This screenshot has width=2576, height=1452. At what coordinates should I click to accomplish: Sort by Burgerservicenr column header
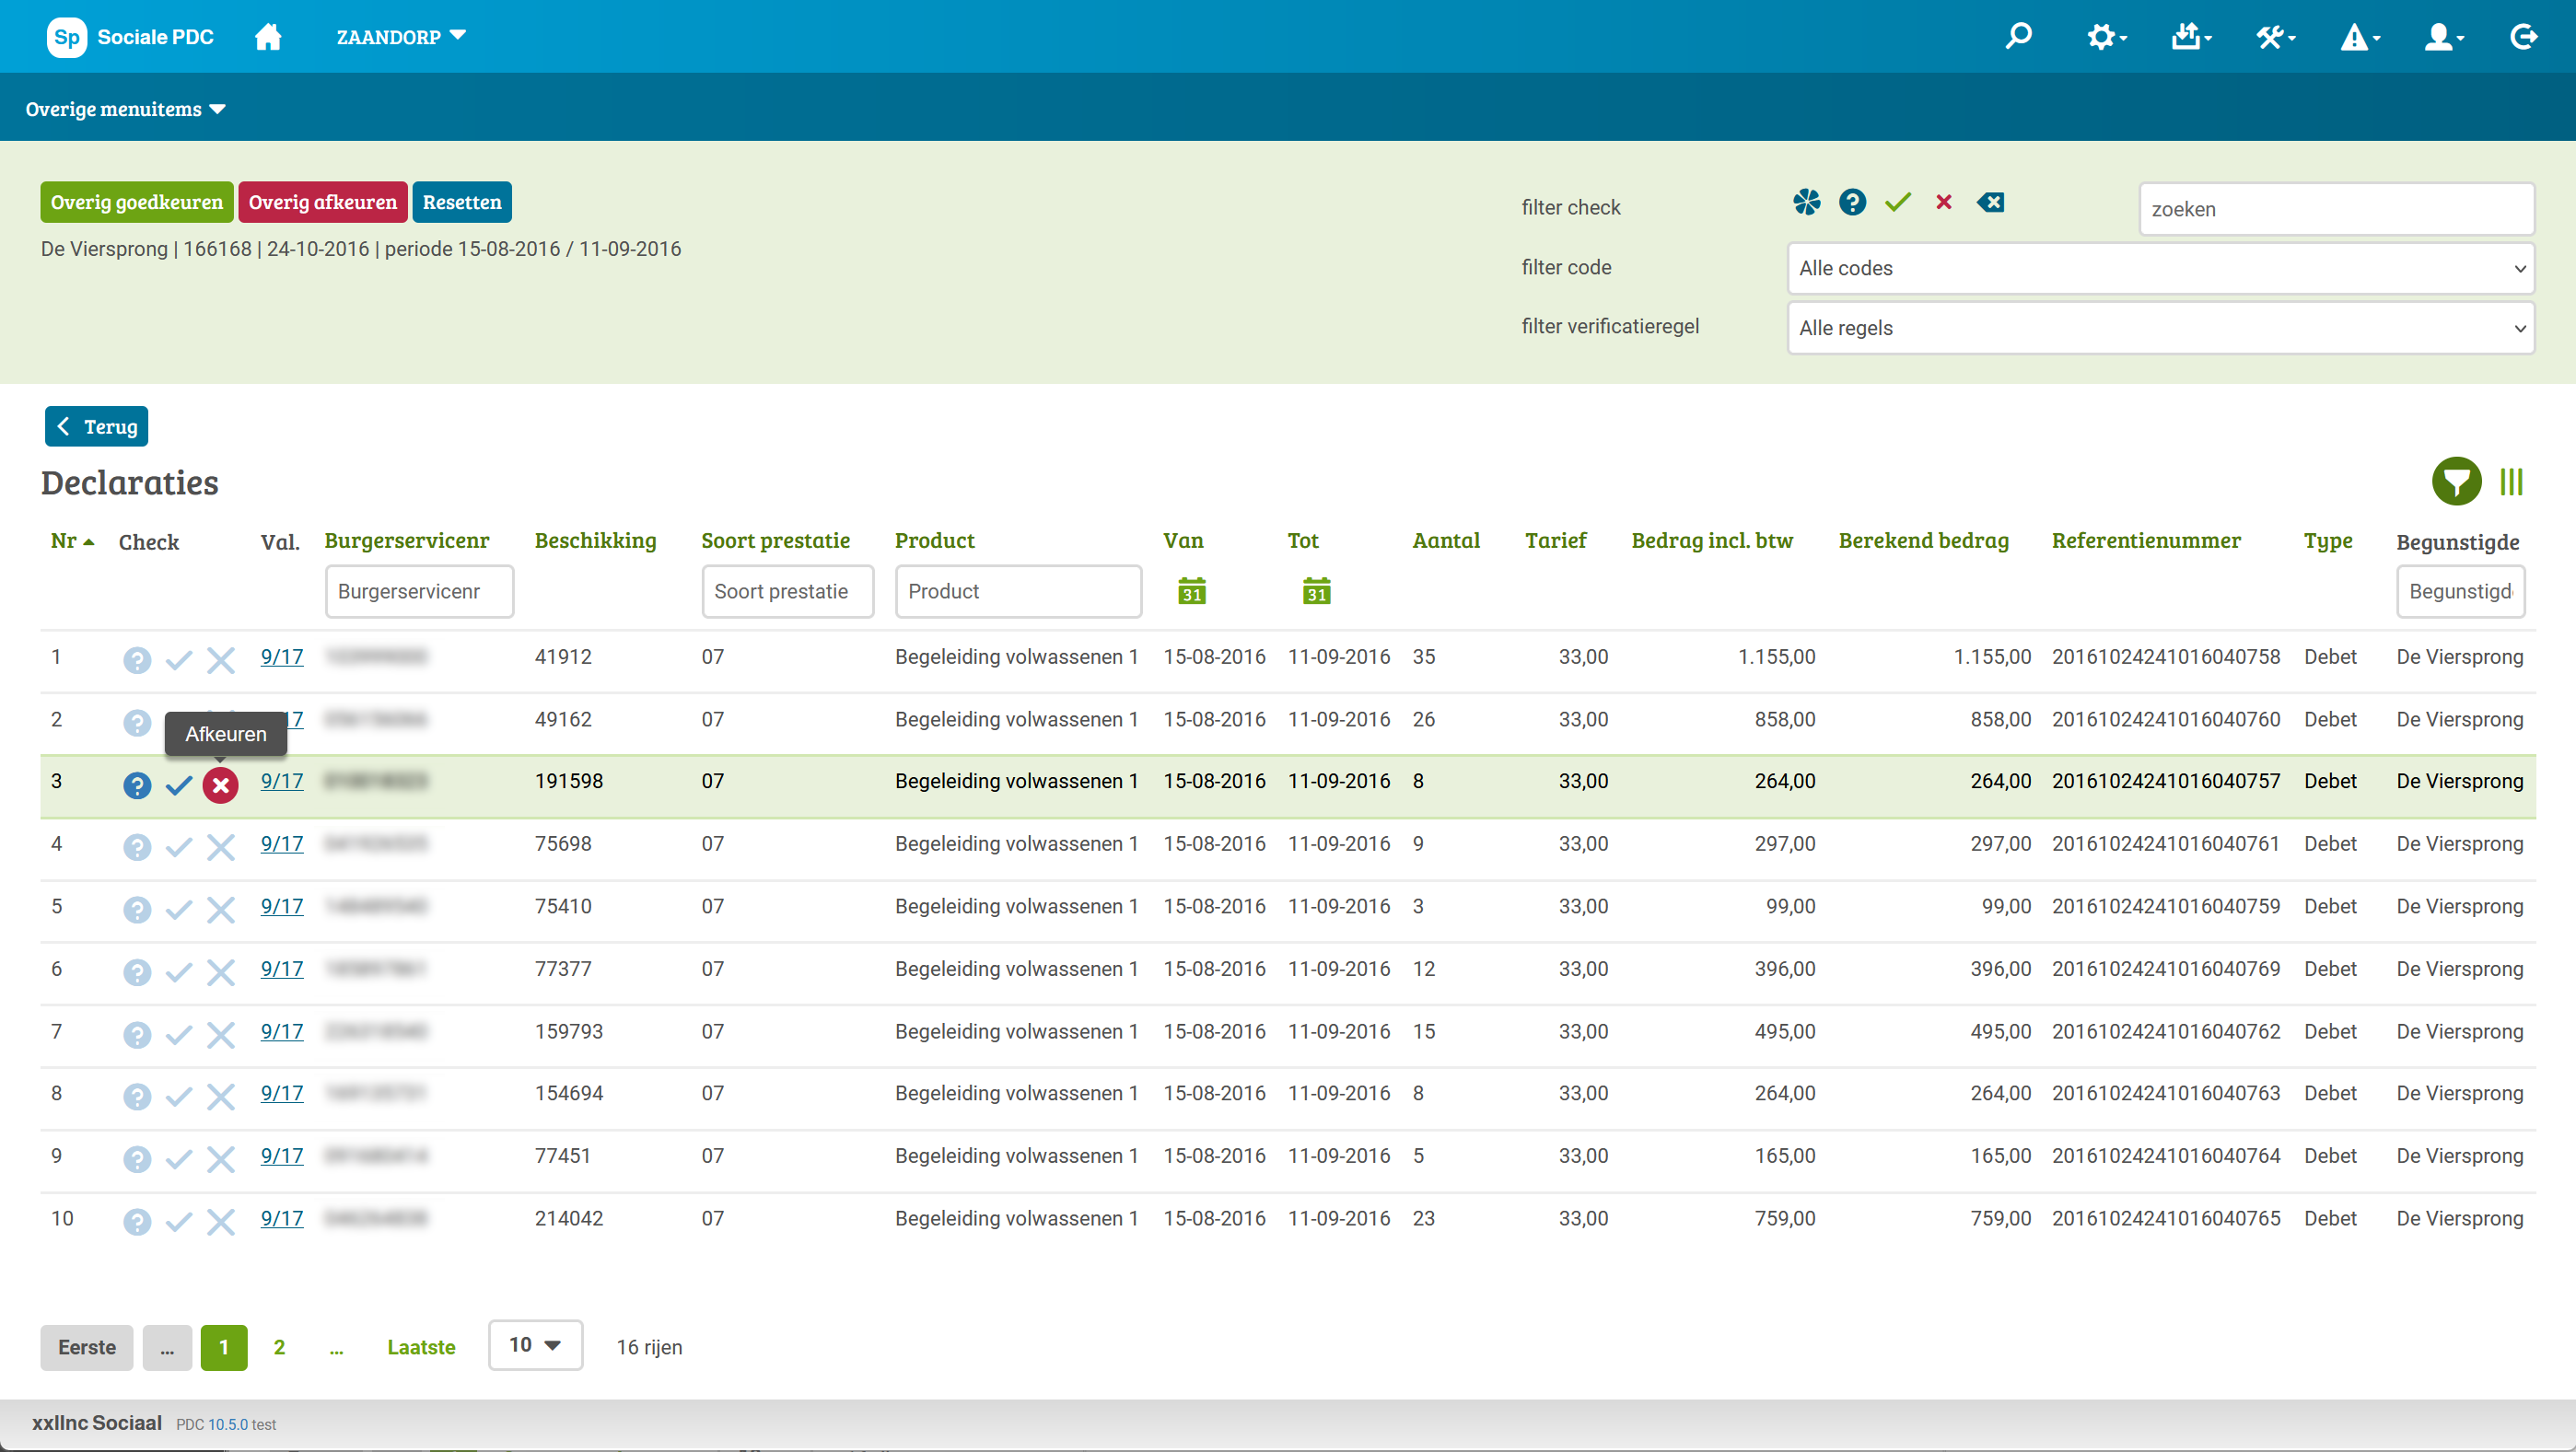click(x=407, y=541)
